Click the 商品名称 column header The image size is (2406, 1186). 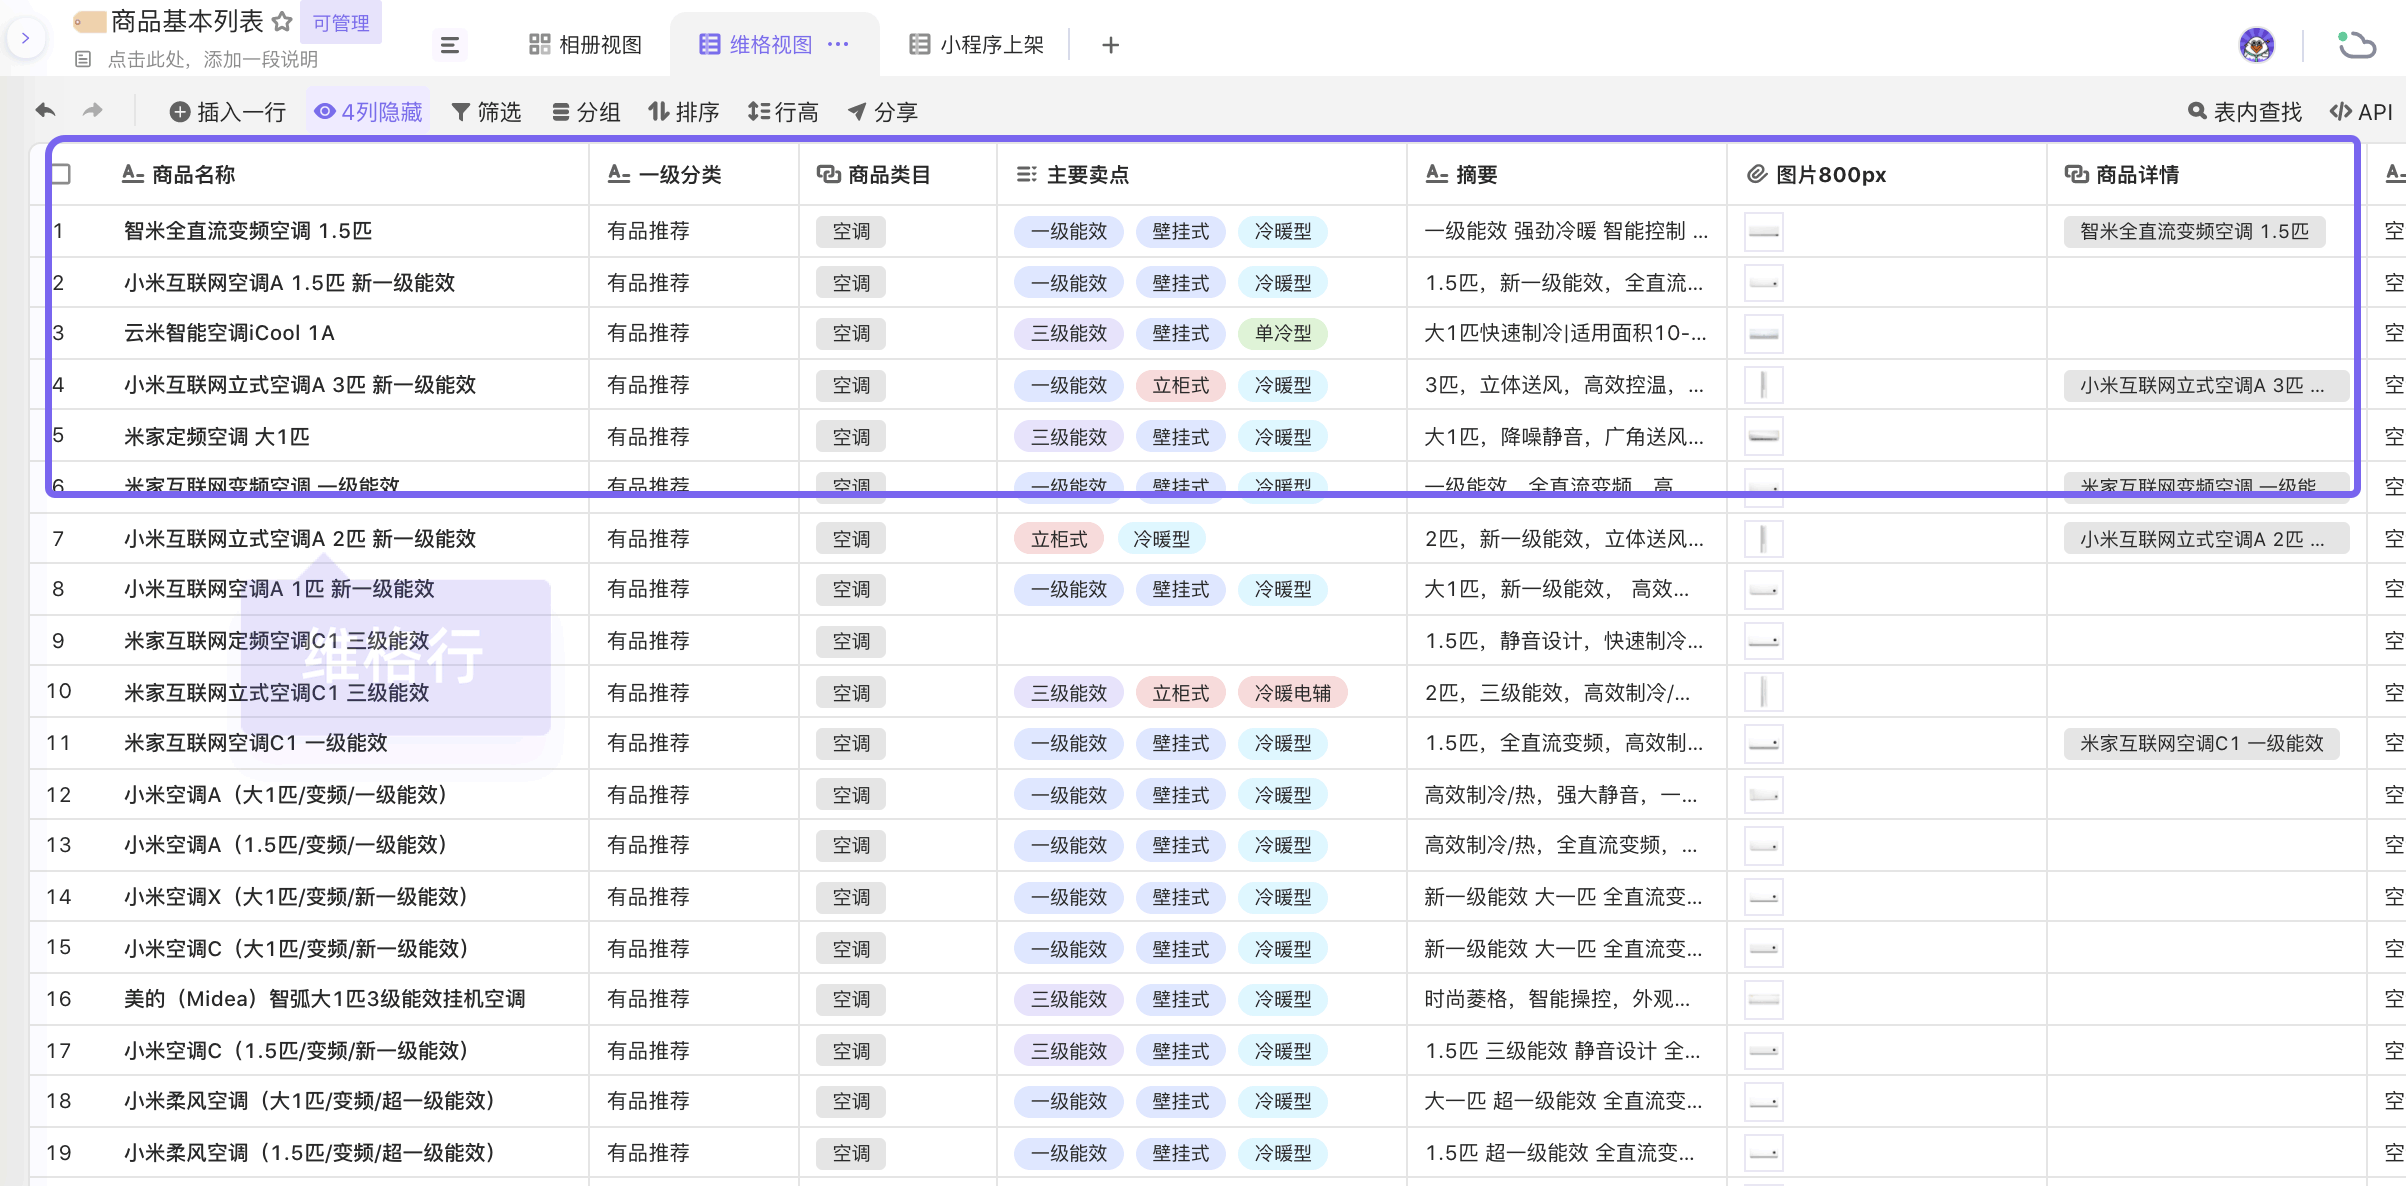340,175
